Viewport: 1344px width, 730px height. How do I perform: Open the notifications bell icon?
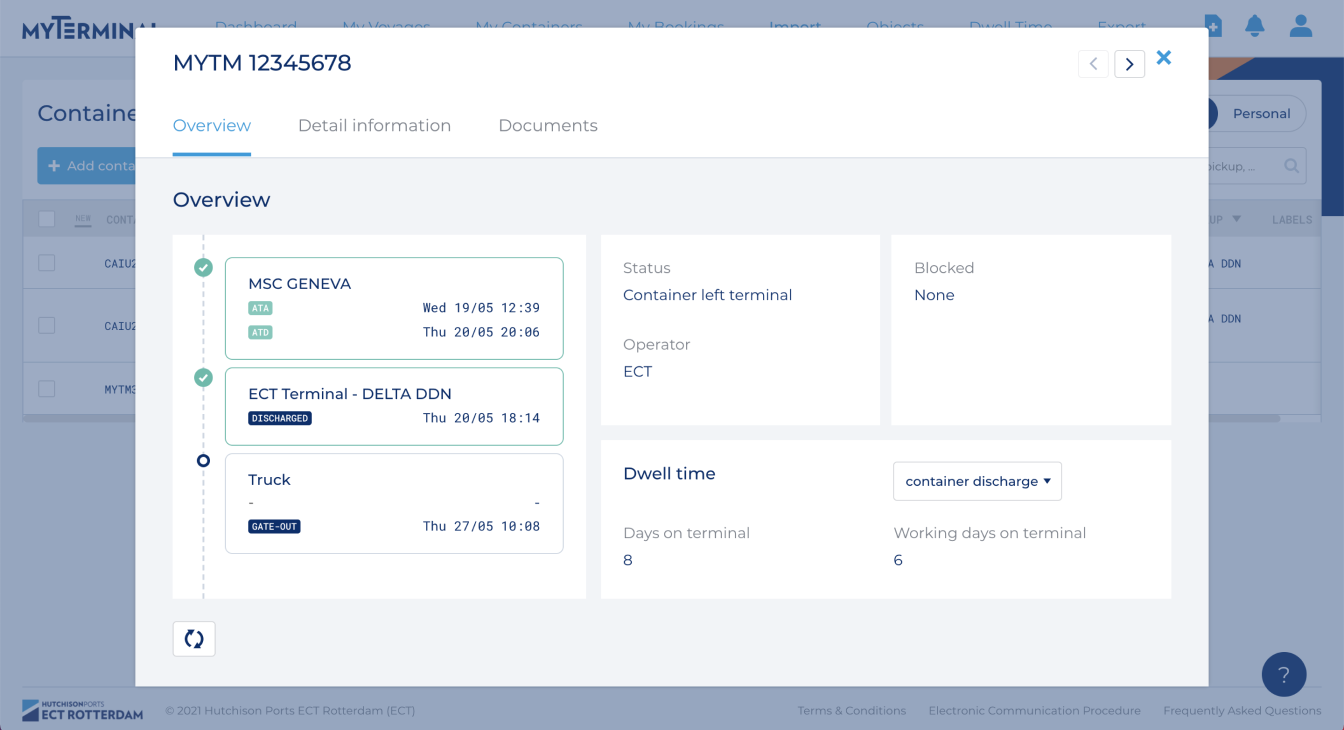click(1254, 25)
